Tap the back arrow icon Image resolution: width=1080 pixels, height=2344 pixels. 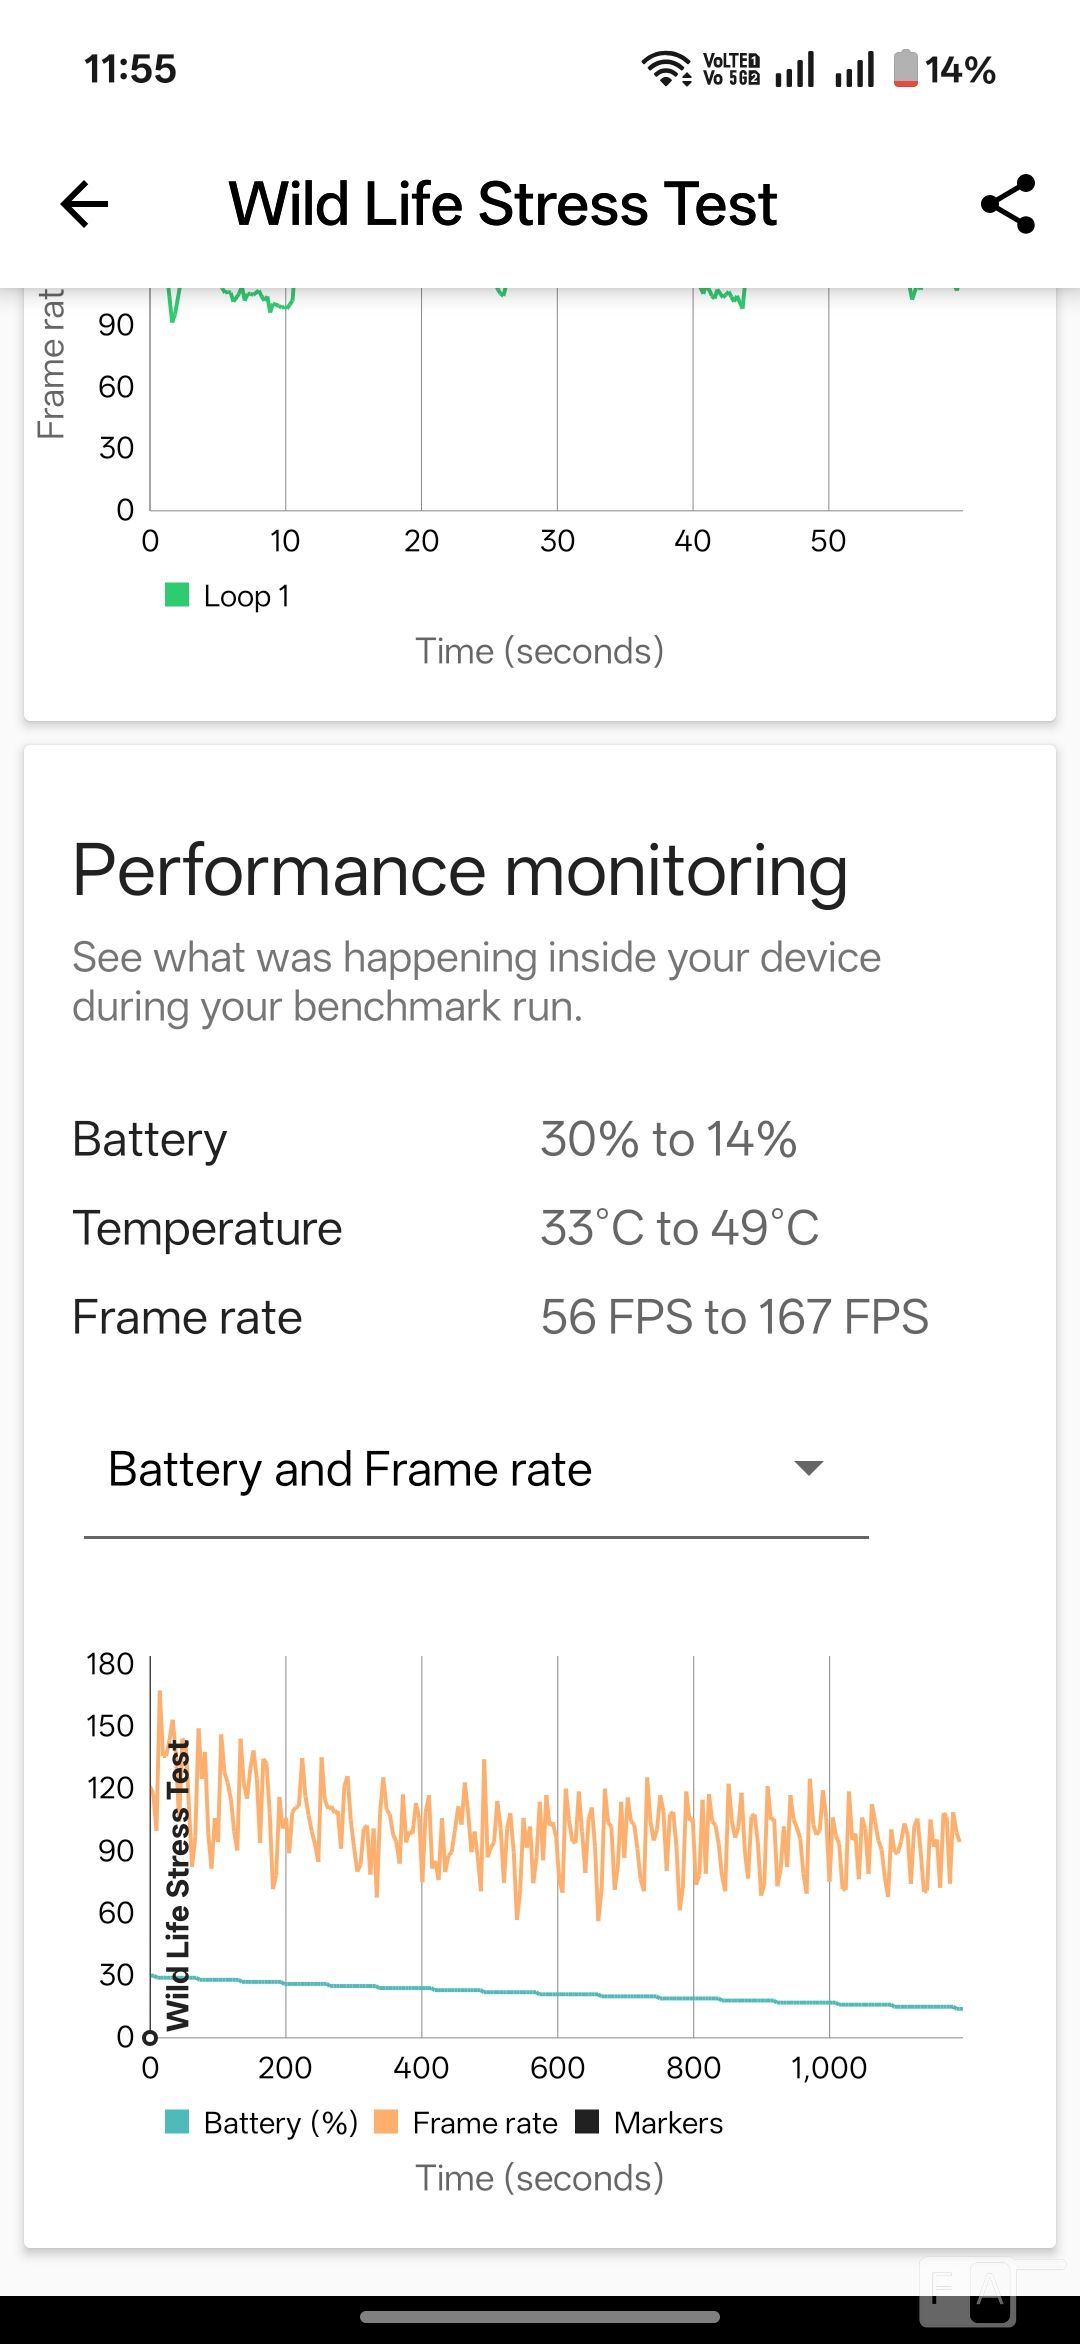[84, 205]
